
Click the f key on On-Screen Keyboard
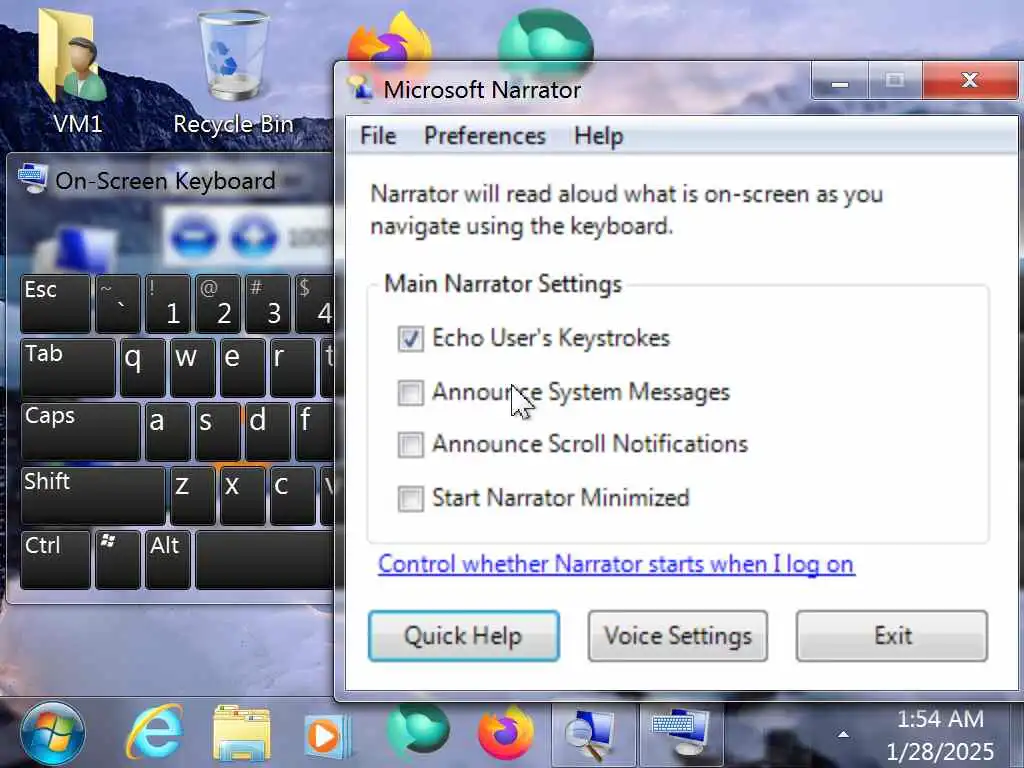tap(315, 431)
